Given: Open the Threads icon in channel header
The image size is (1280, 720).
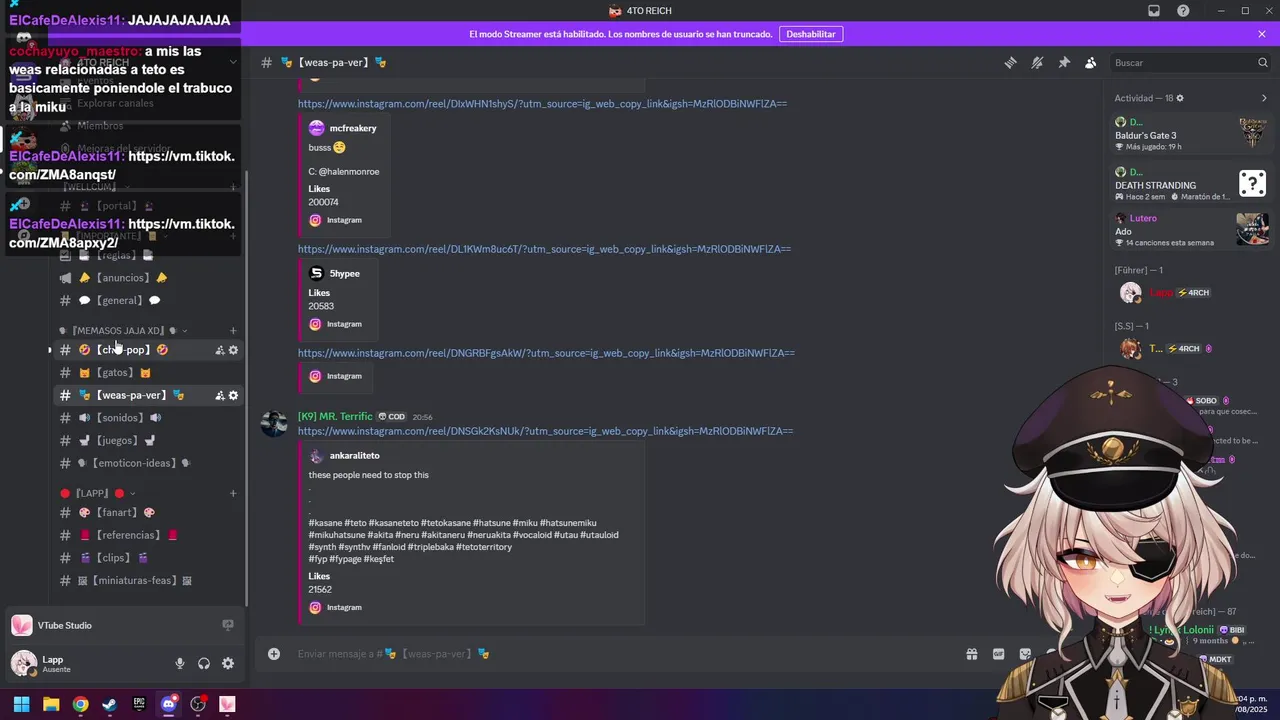Looking at the screenshot, I should (x=1011, y=62).
